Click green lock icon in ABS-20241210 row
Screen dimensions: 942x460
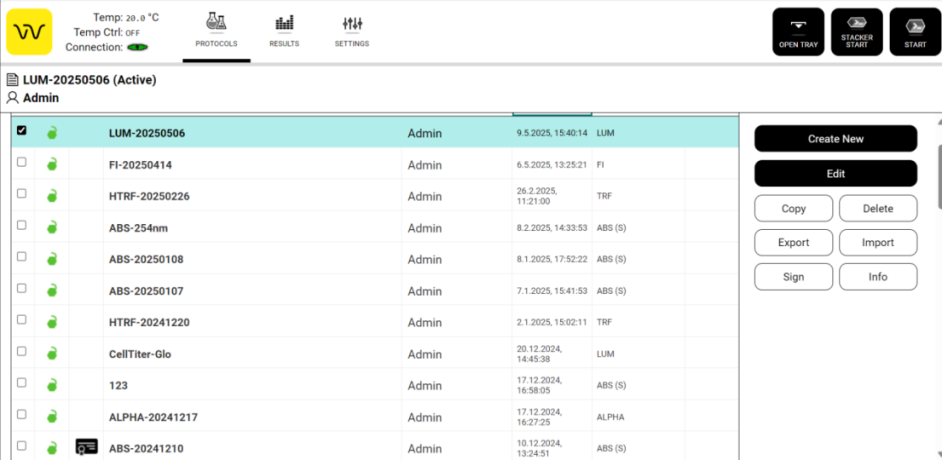tap(52, 447)
